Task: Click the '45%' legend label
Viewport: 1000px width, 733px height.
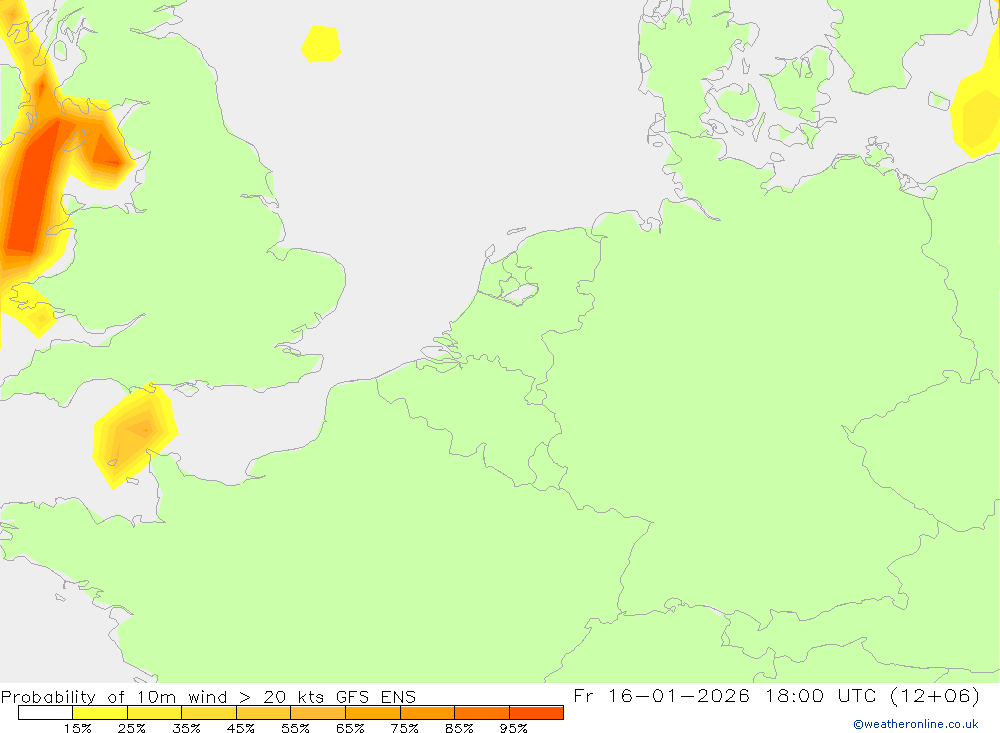Action: 240,728
